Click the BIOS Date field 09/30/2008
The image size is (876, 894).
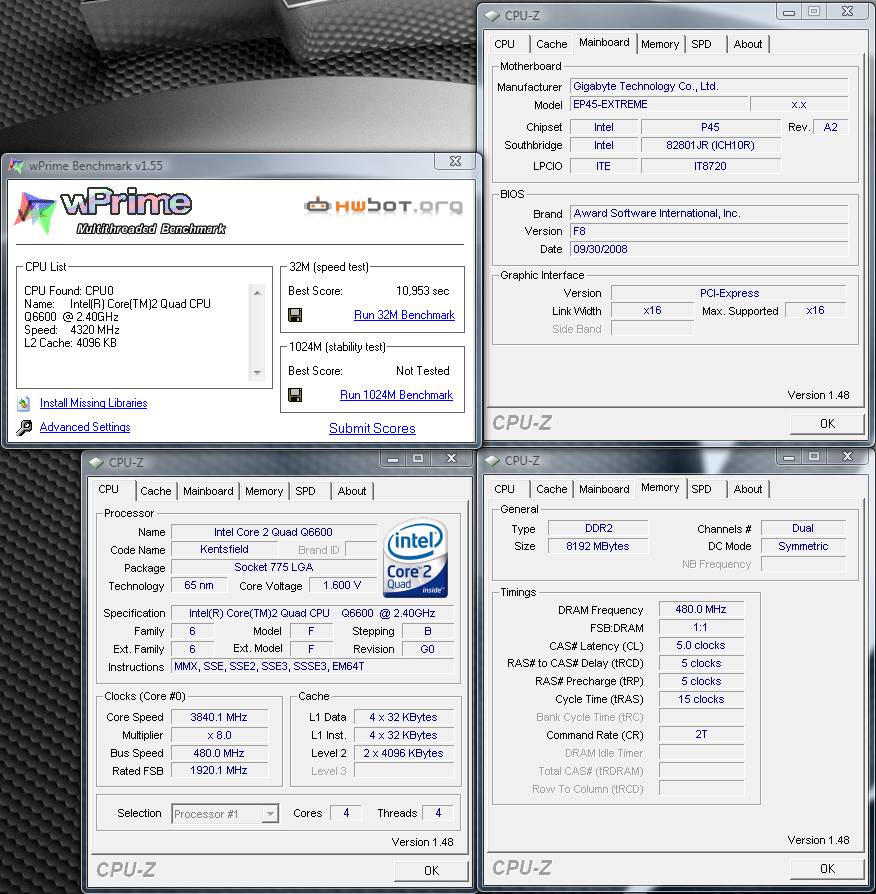point(709,249)
